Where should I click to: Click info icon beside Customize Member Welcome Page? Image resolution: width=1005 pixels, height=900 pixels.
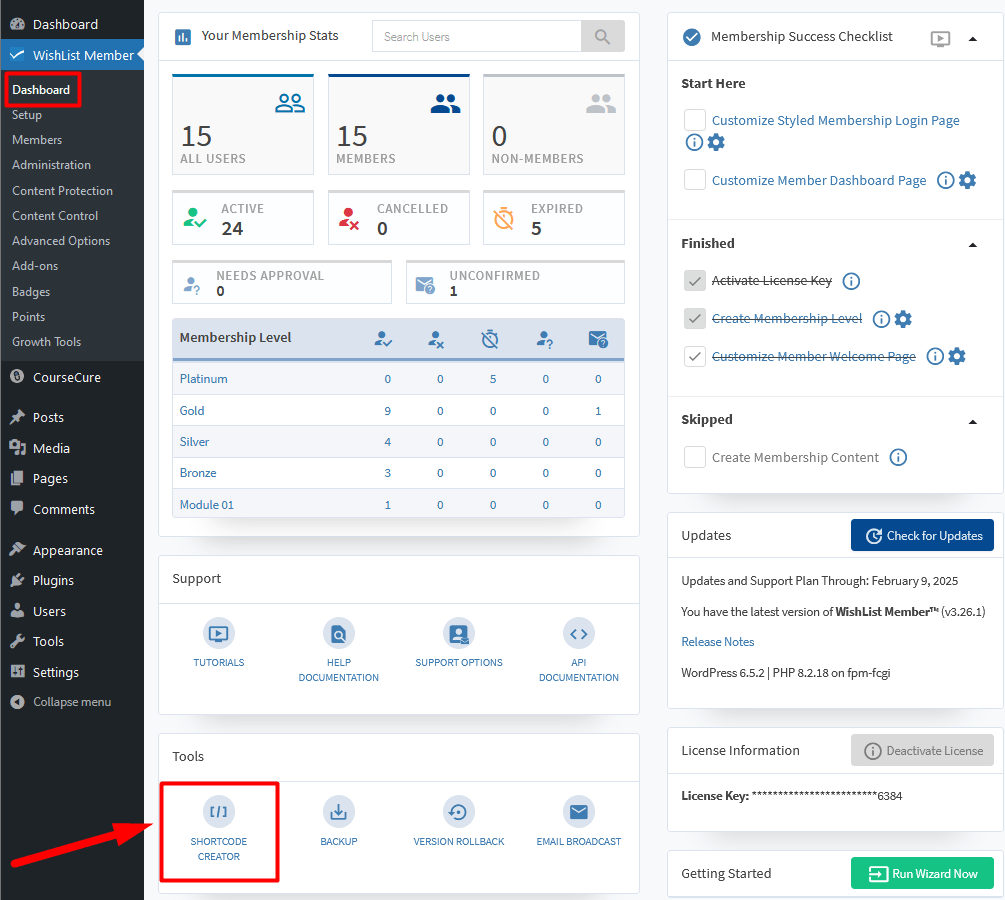pyautogui.click(x=935, y=356)
